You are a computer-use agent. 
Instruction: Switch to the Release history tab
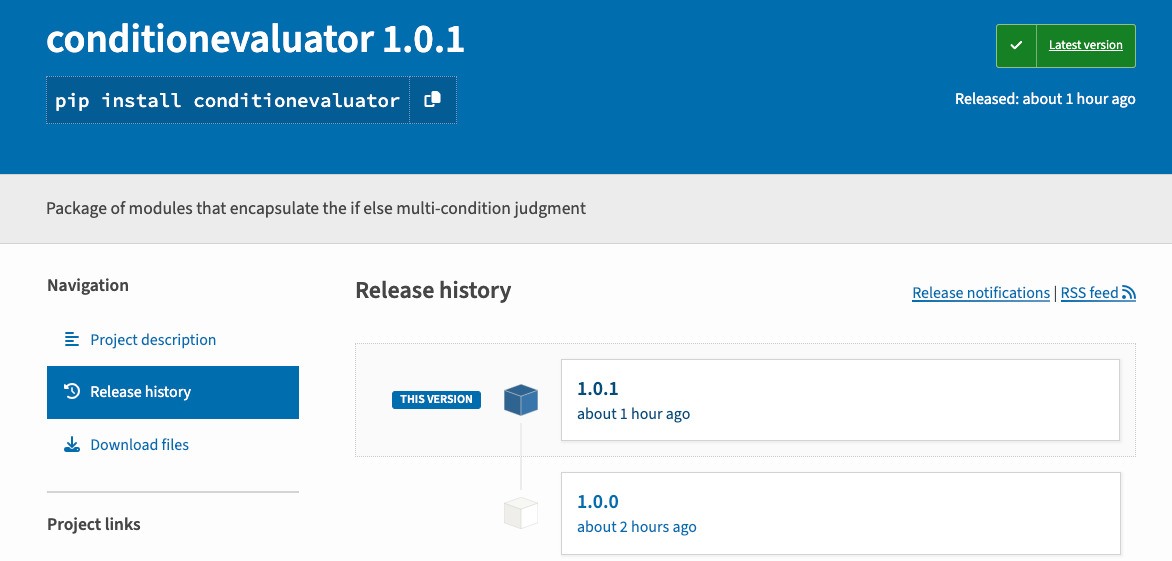point(140,392)
